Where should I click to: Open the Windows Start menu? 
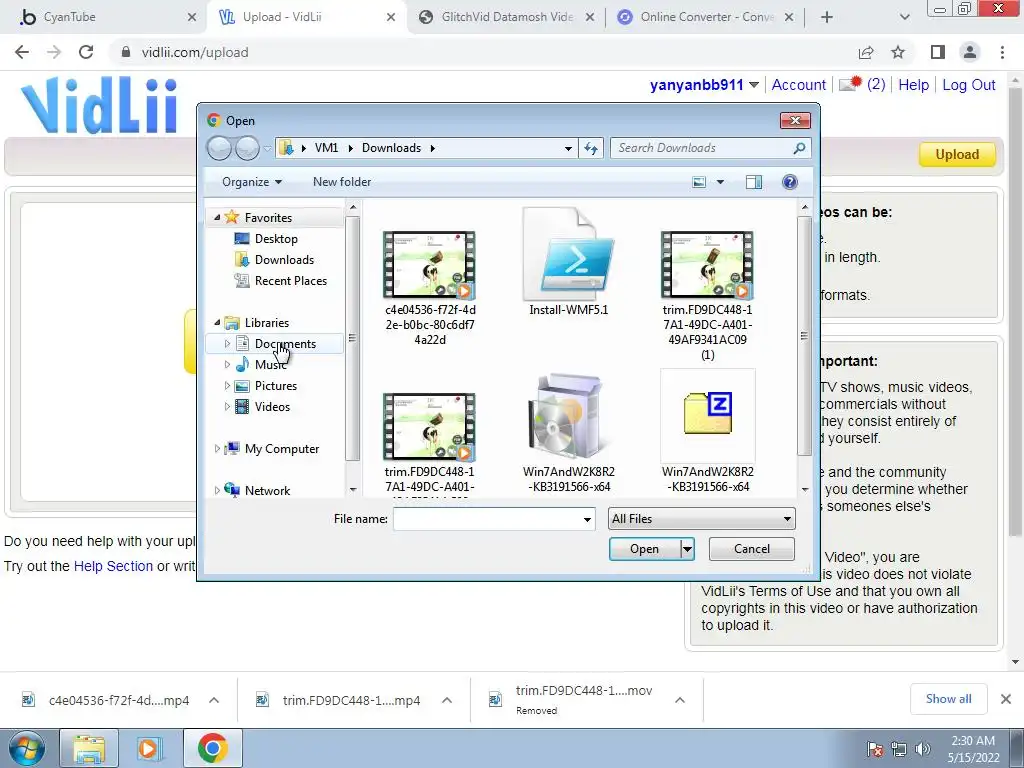27,748
